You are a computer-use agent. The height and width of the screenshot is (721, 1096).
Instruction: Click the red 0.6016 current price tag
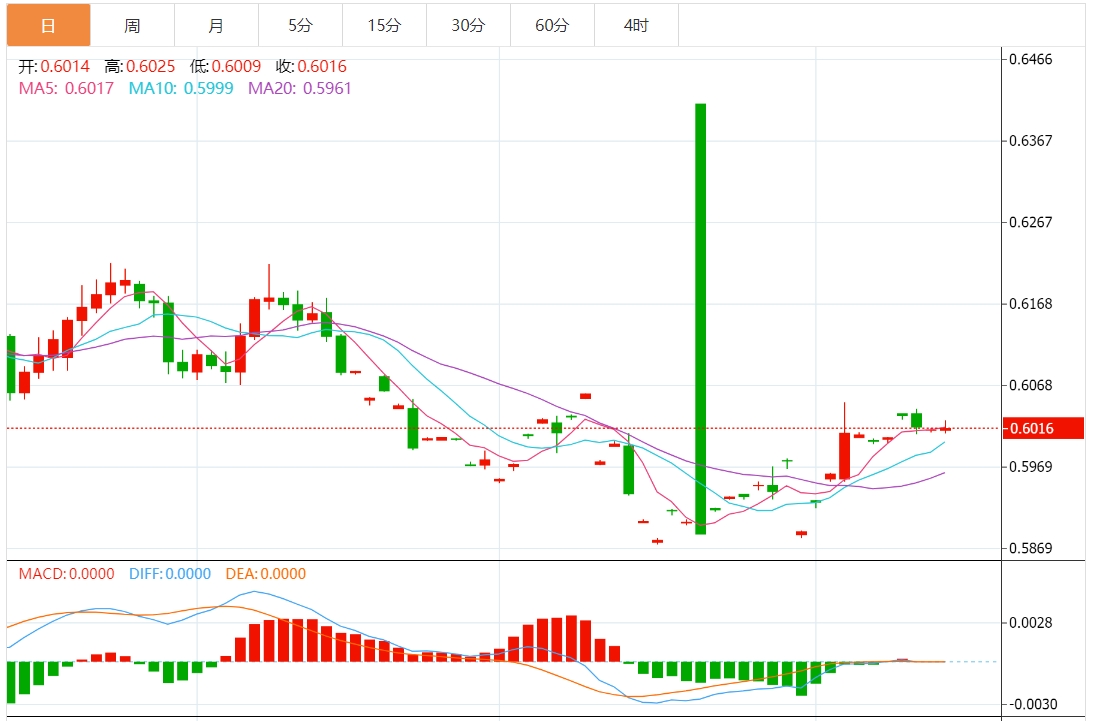[x=1043, y=428]
